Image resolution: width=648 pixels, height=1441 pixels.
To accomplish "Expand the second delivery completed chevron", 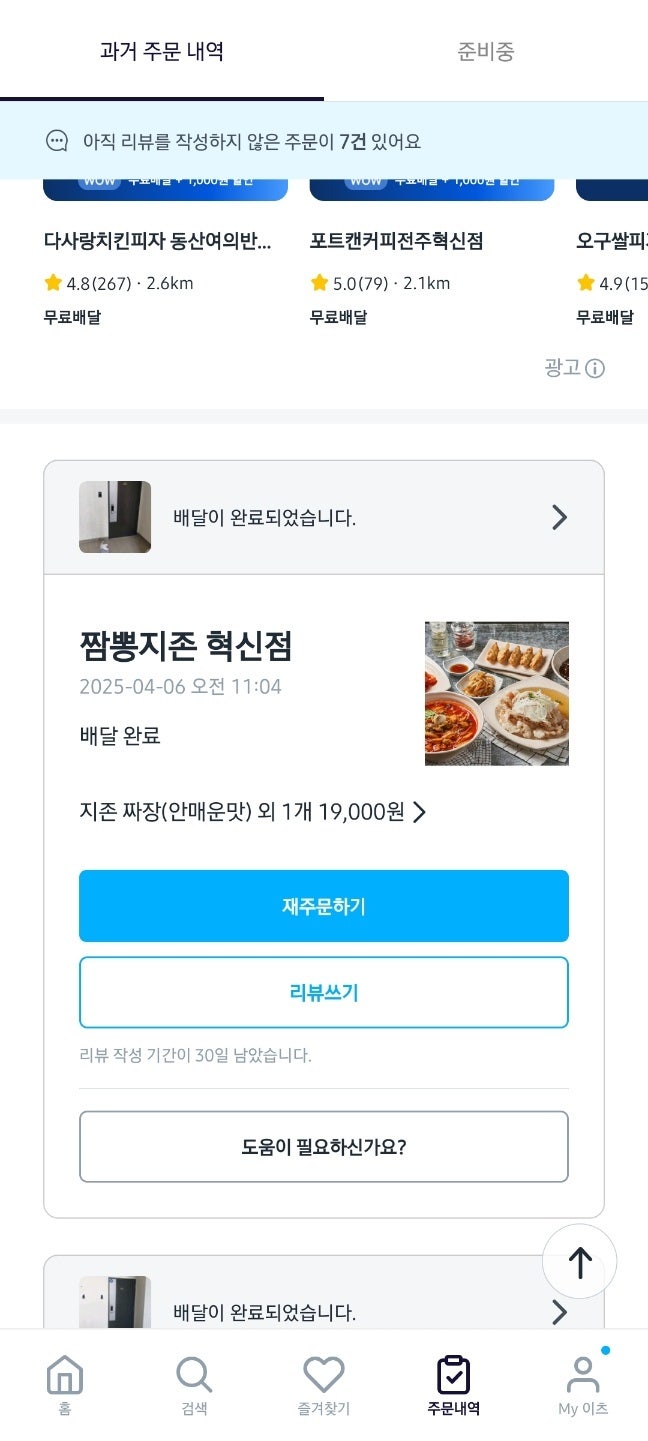I will 559,1312.
